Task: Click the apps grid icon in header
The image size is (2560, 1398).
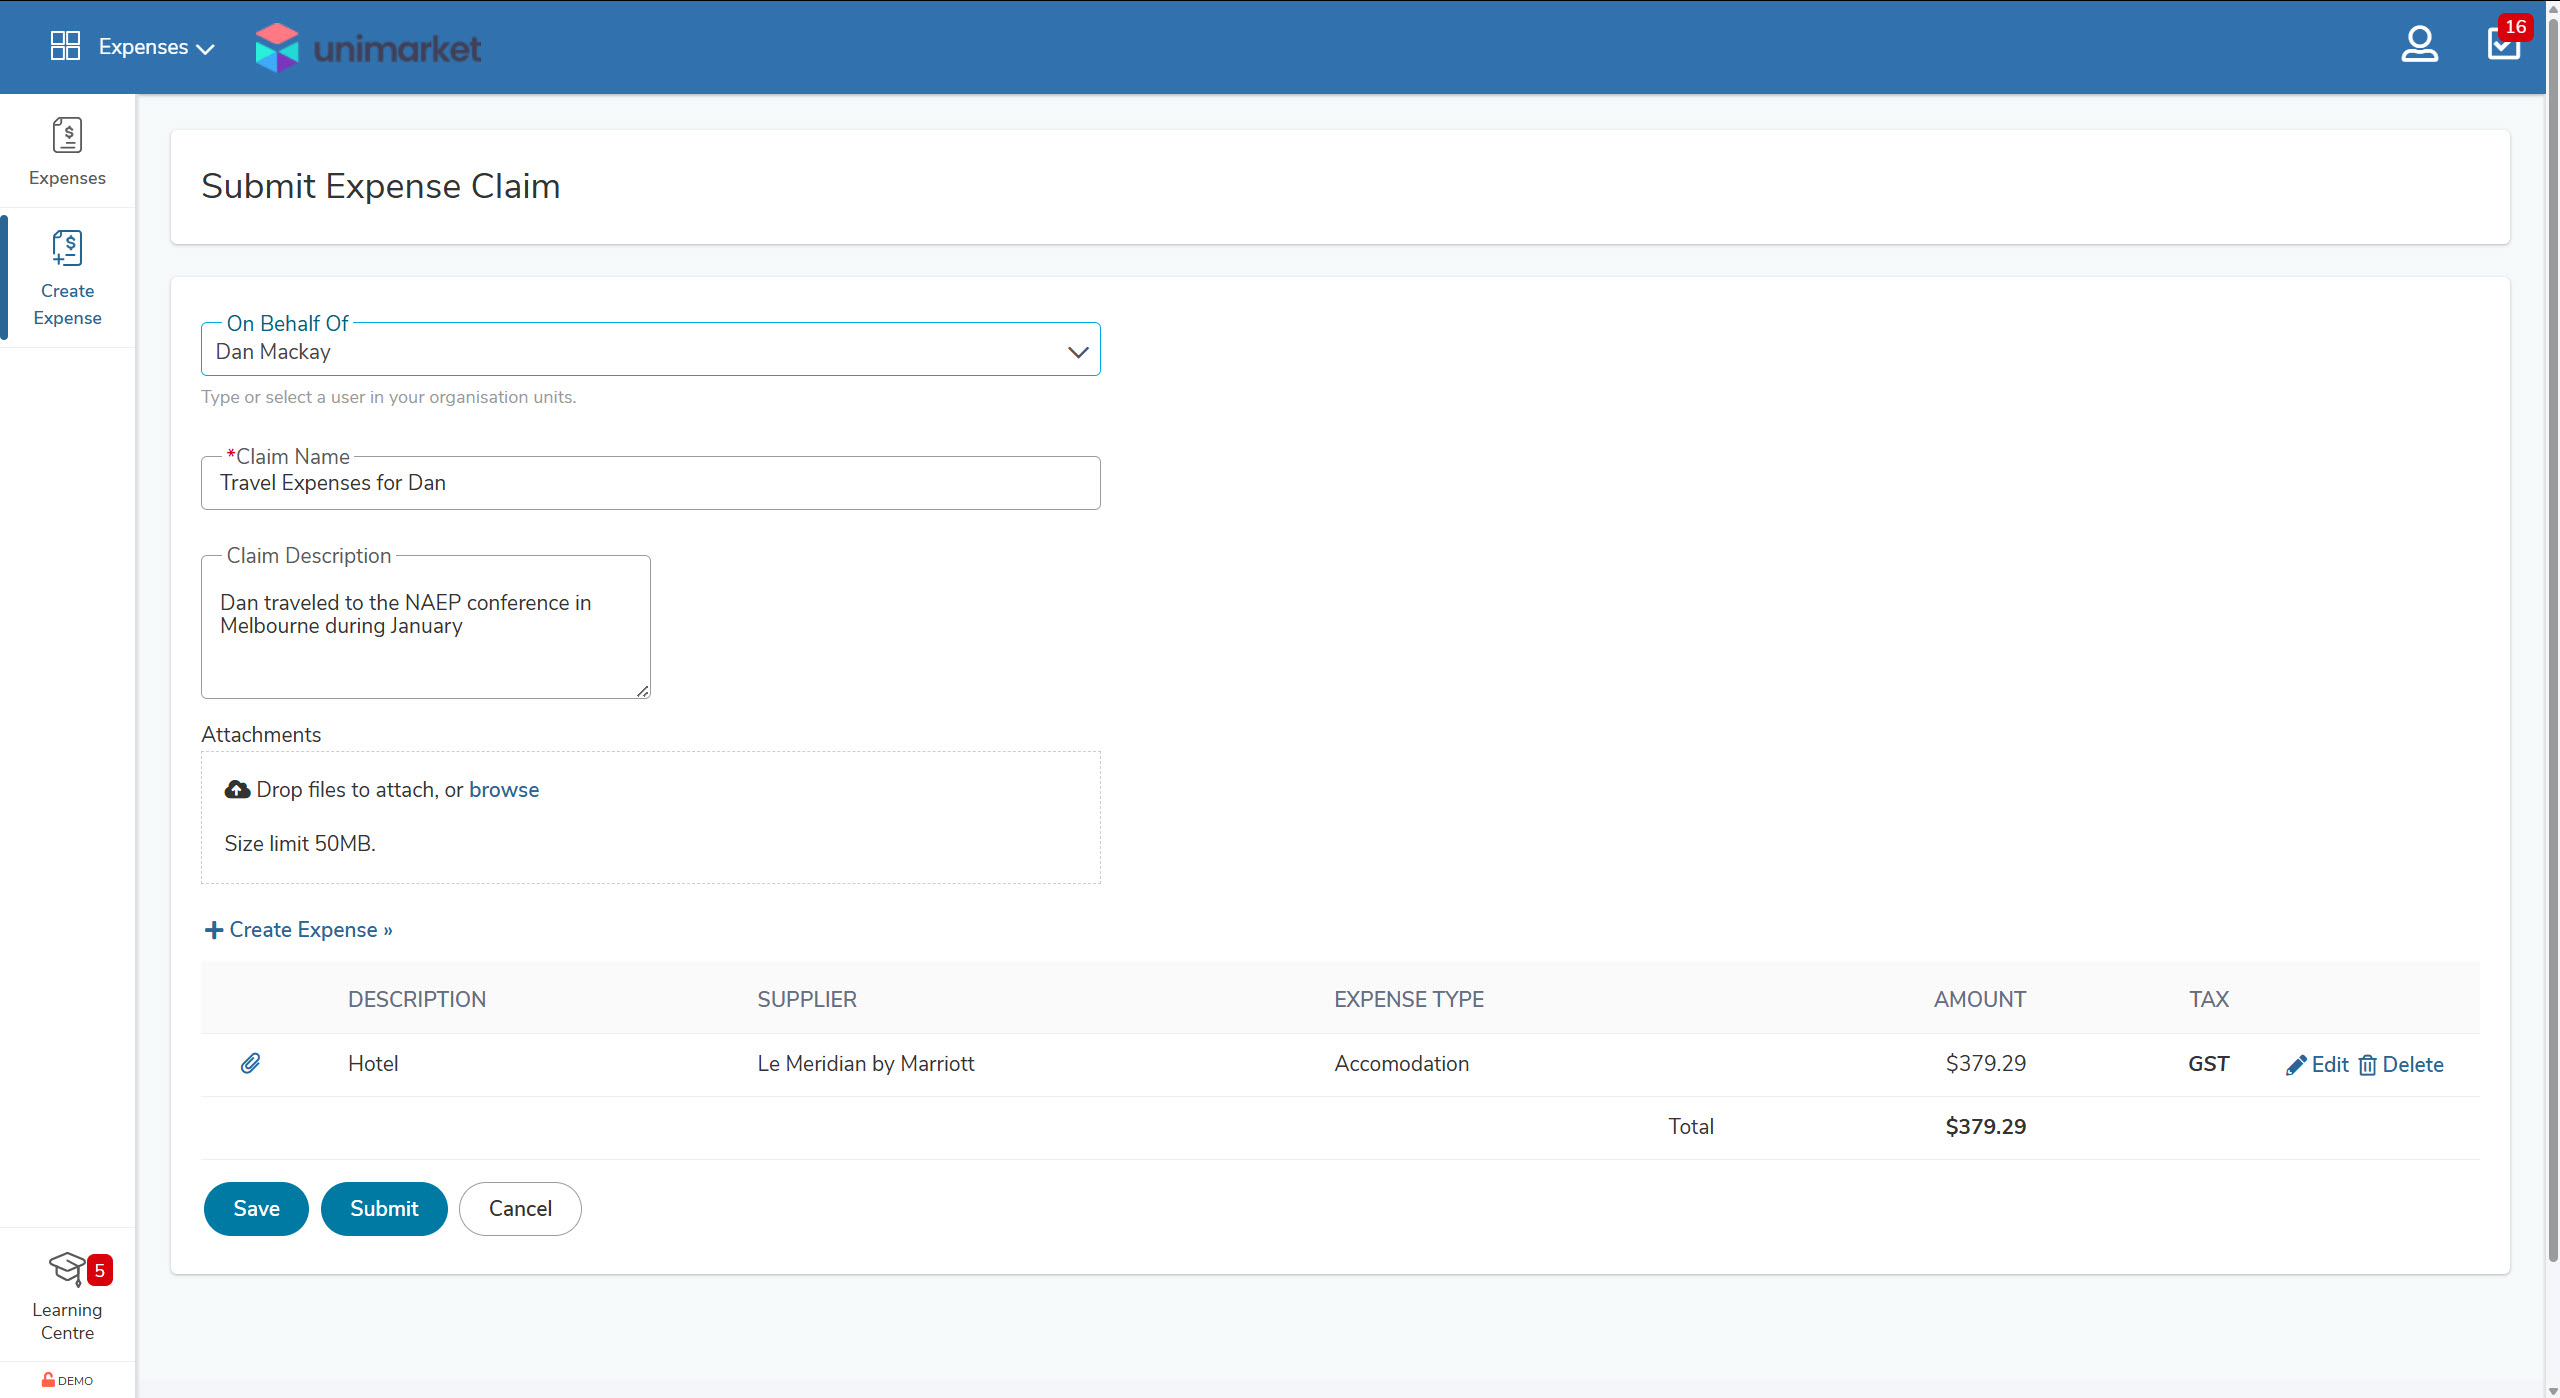Action: (65, 46)
